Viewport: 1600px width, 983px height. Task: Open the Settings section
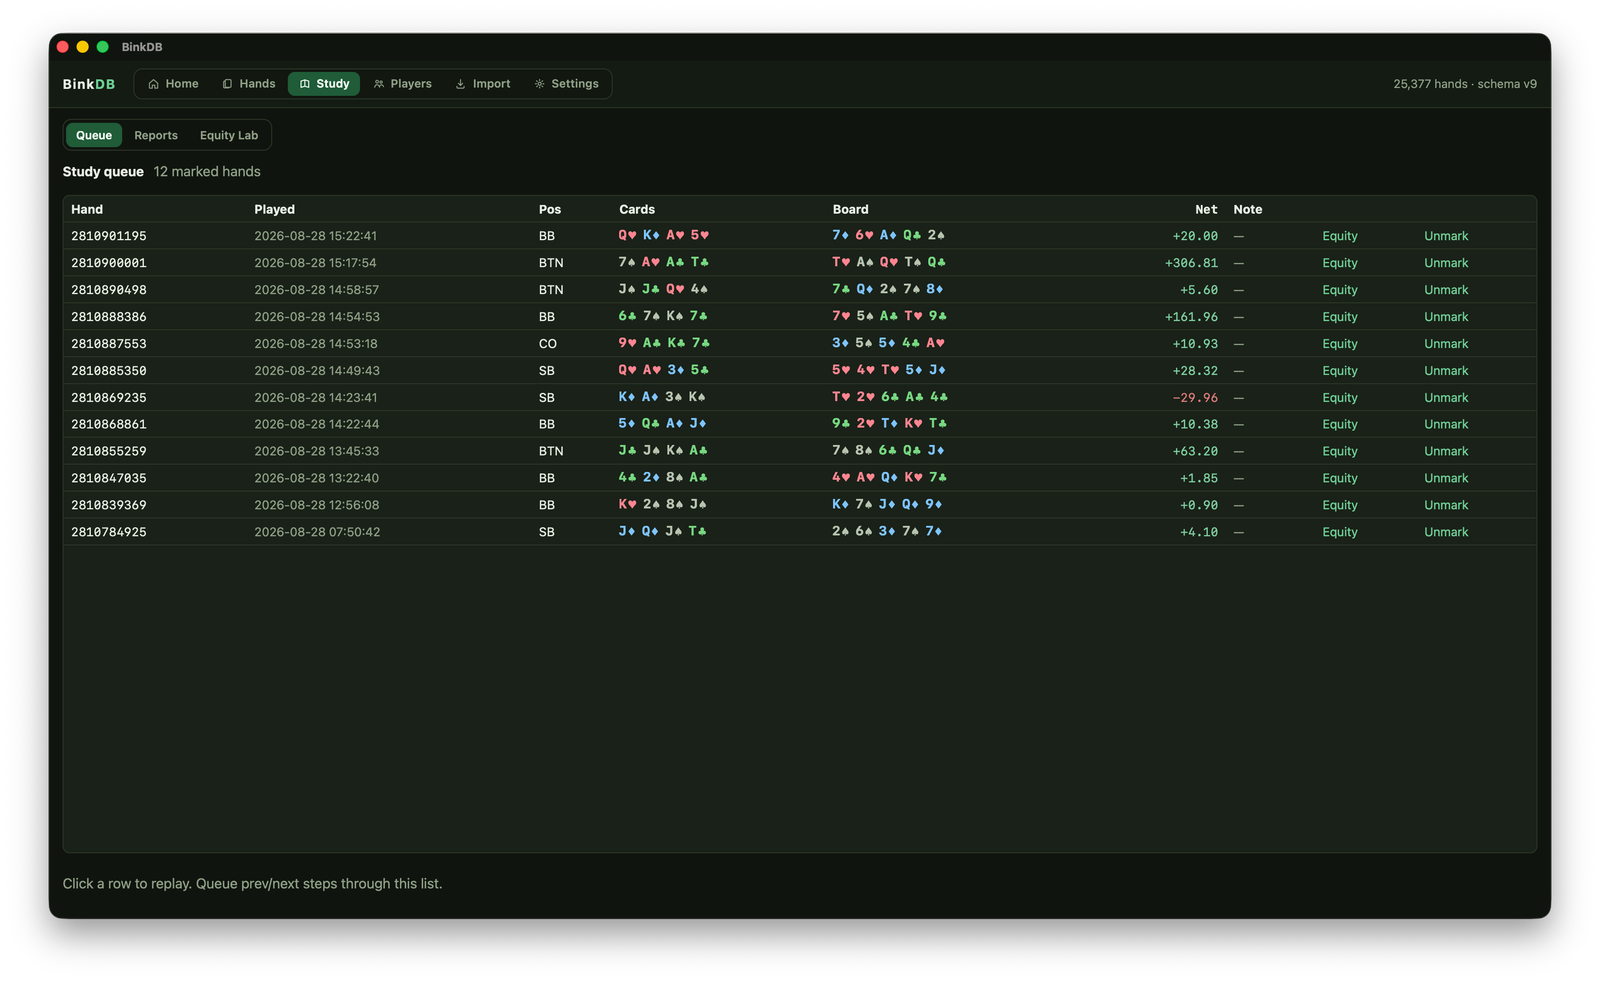coord(567,84)
